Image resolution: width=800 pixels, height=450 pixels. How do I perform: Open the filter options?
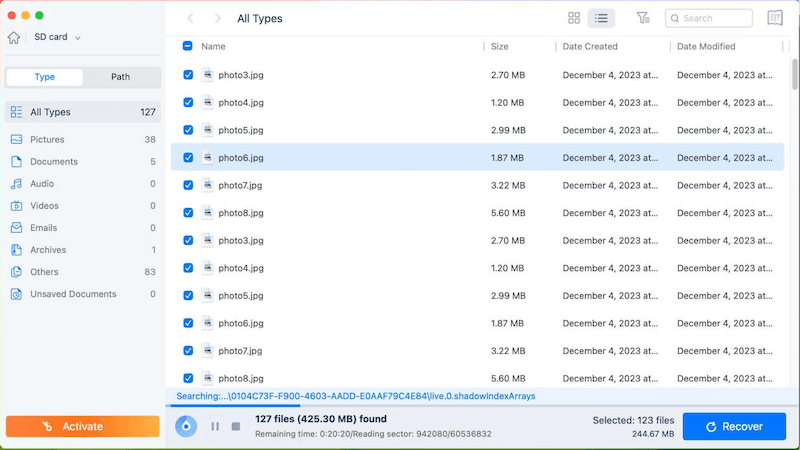pyautogui.click(x=643, y=18)
